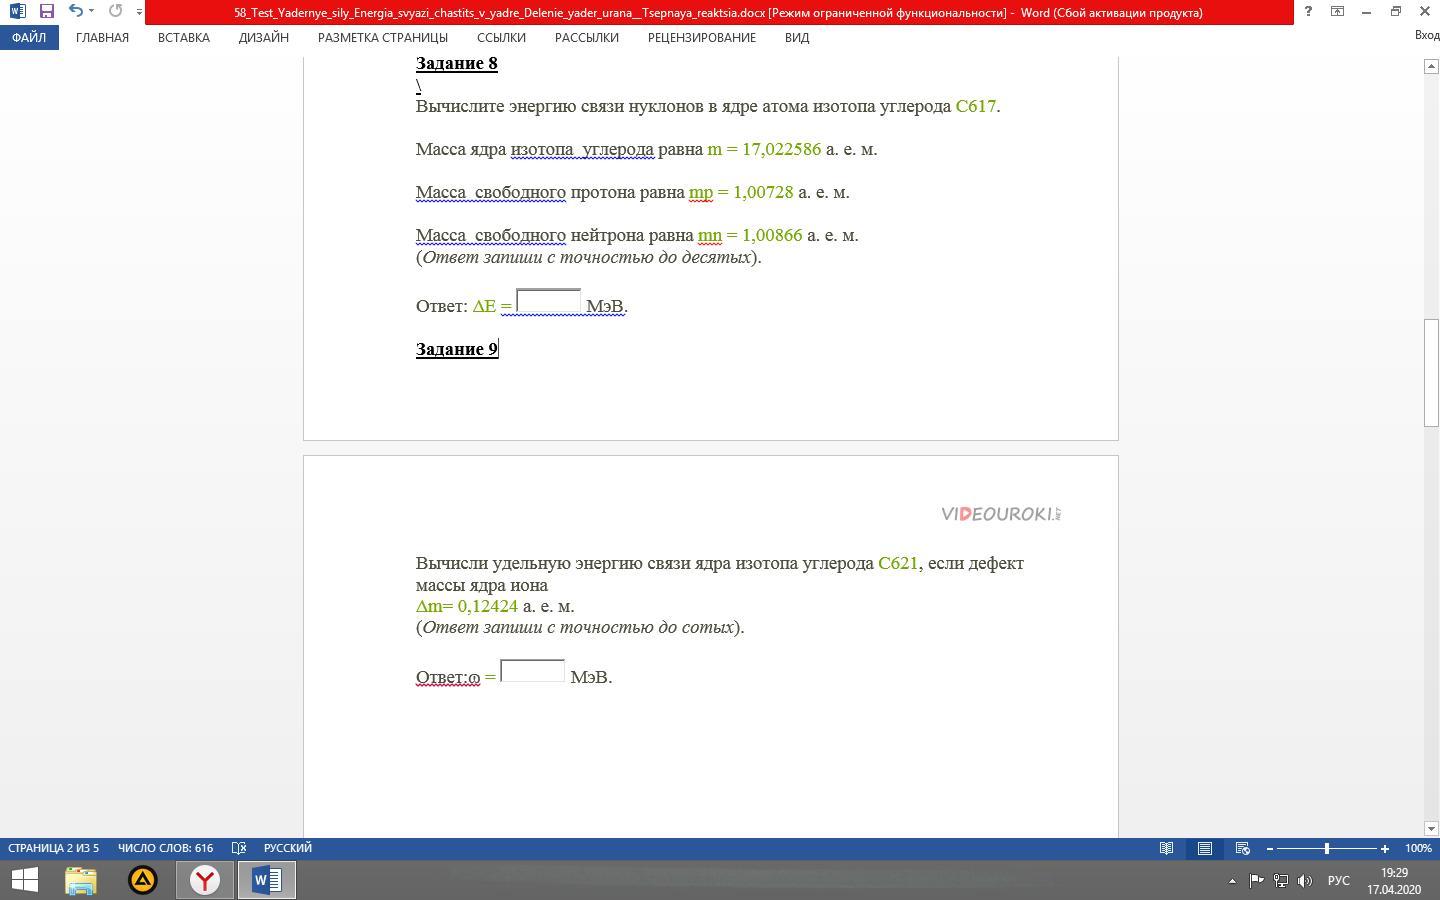This screenshot has width=1440, height=900.
Task: Switch to Web Layout view
Action: pos(1242,848)
